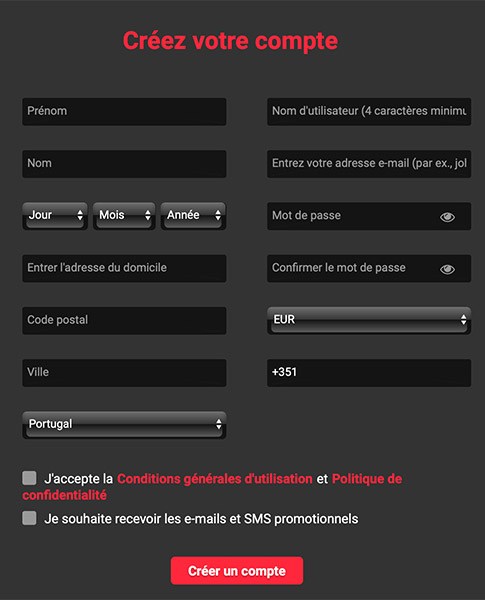485x600 pixels.
Task: Reveal the Confirmer le mot de passe field with eye icon
Action: pos(447,269)
